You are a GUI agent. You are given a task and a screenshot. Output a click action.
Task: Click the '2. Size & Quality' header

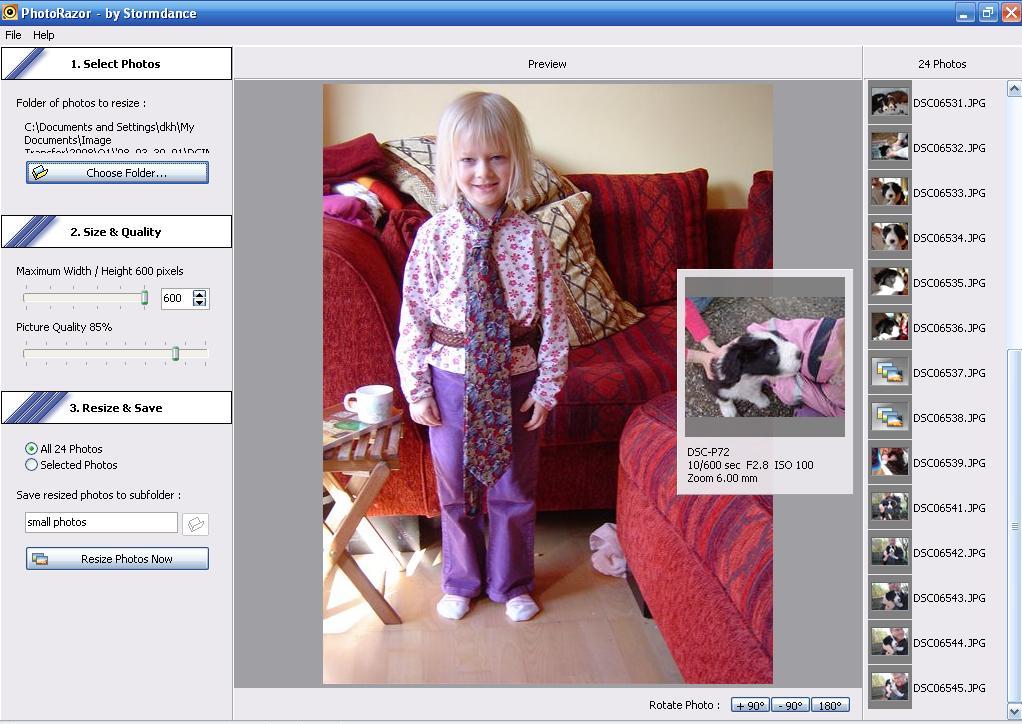click(116, 232)
